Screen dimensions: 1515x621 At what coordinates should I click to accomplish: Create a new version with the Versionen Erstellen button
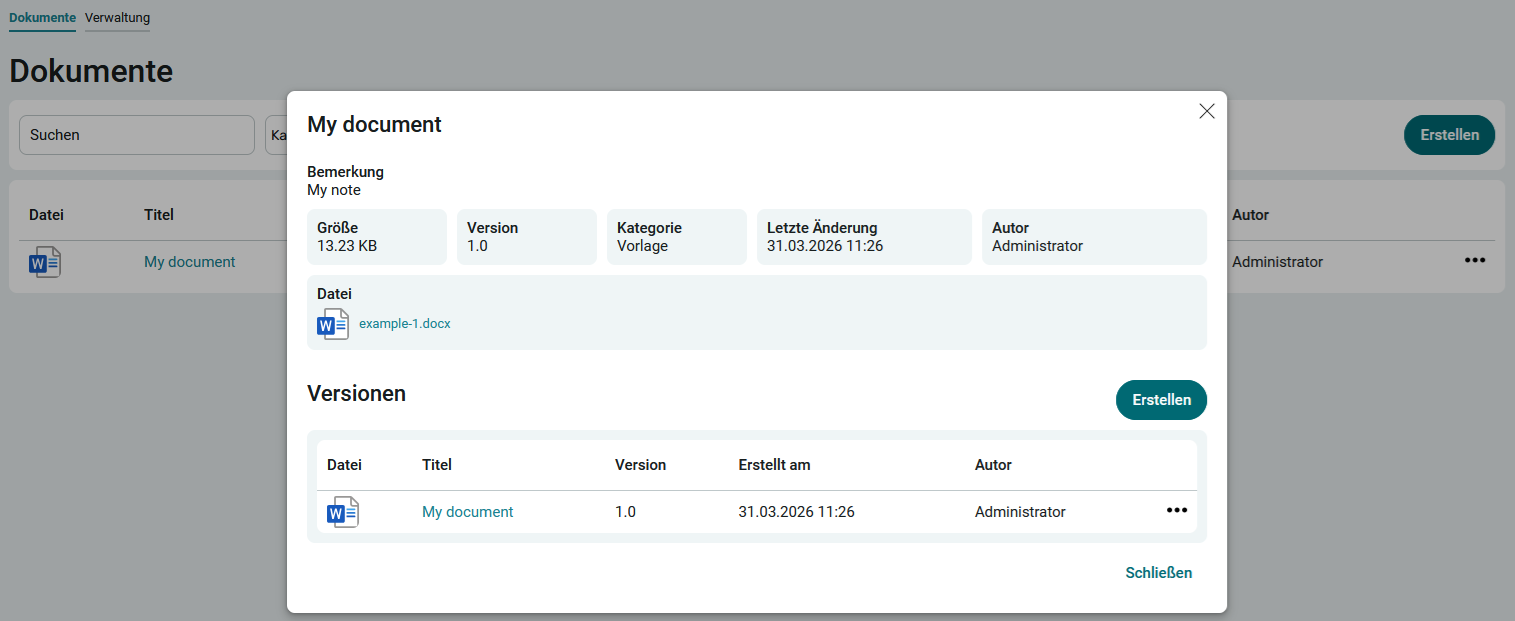tap(1160, 400)
